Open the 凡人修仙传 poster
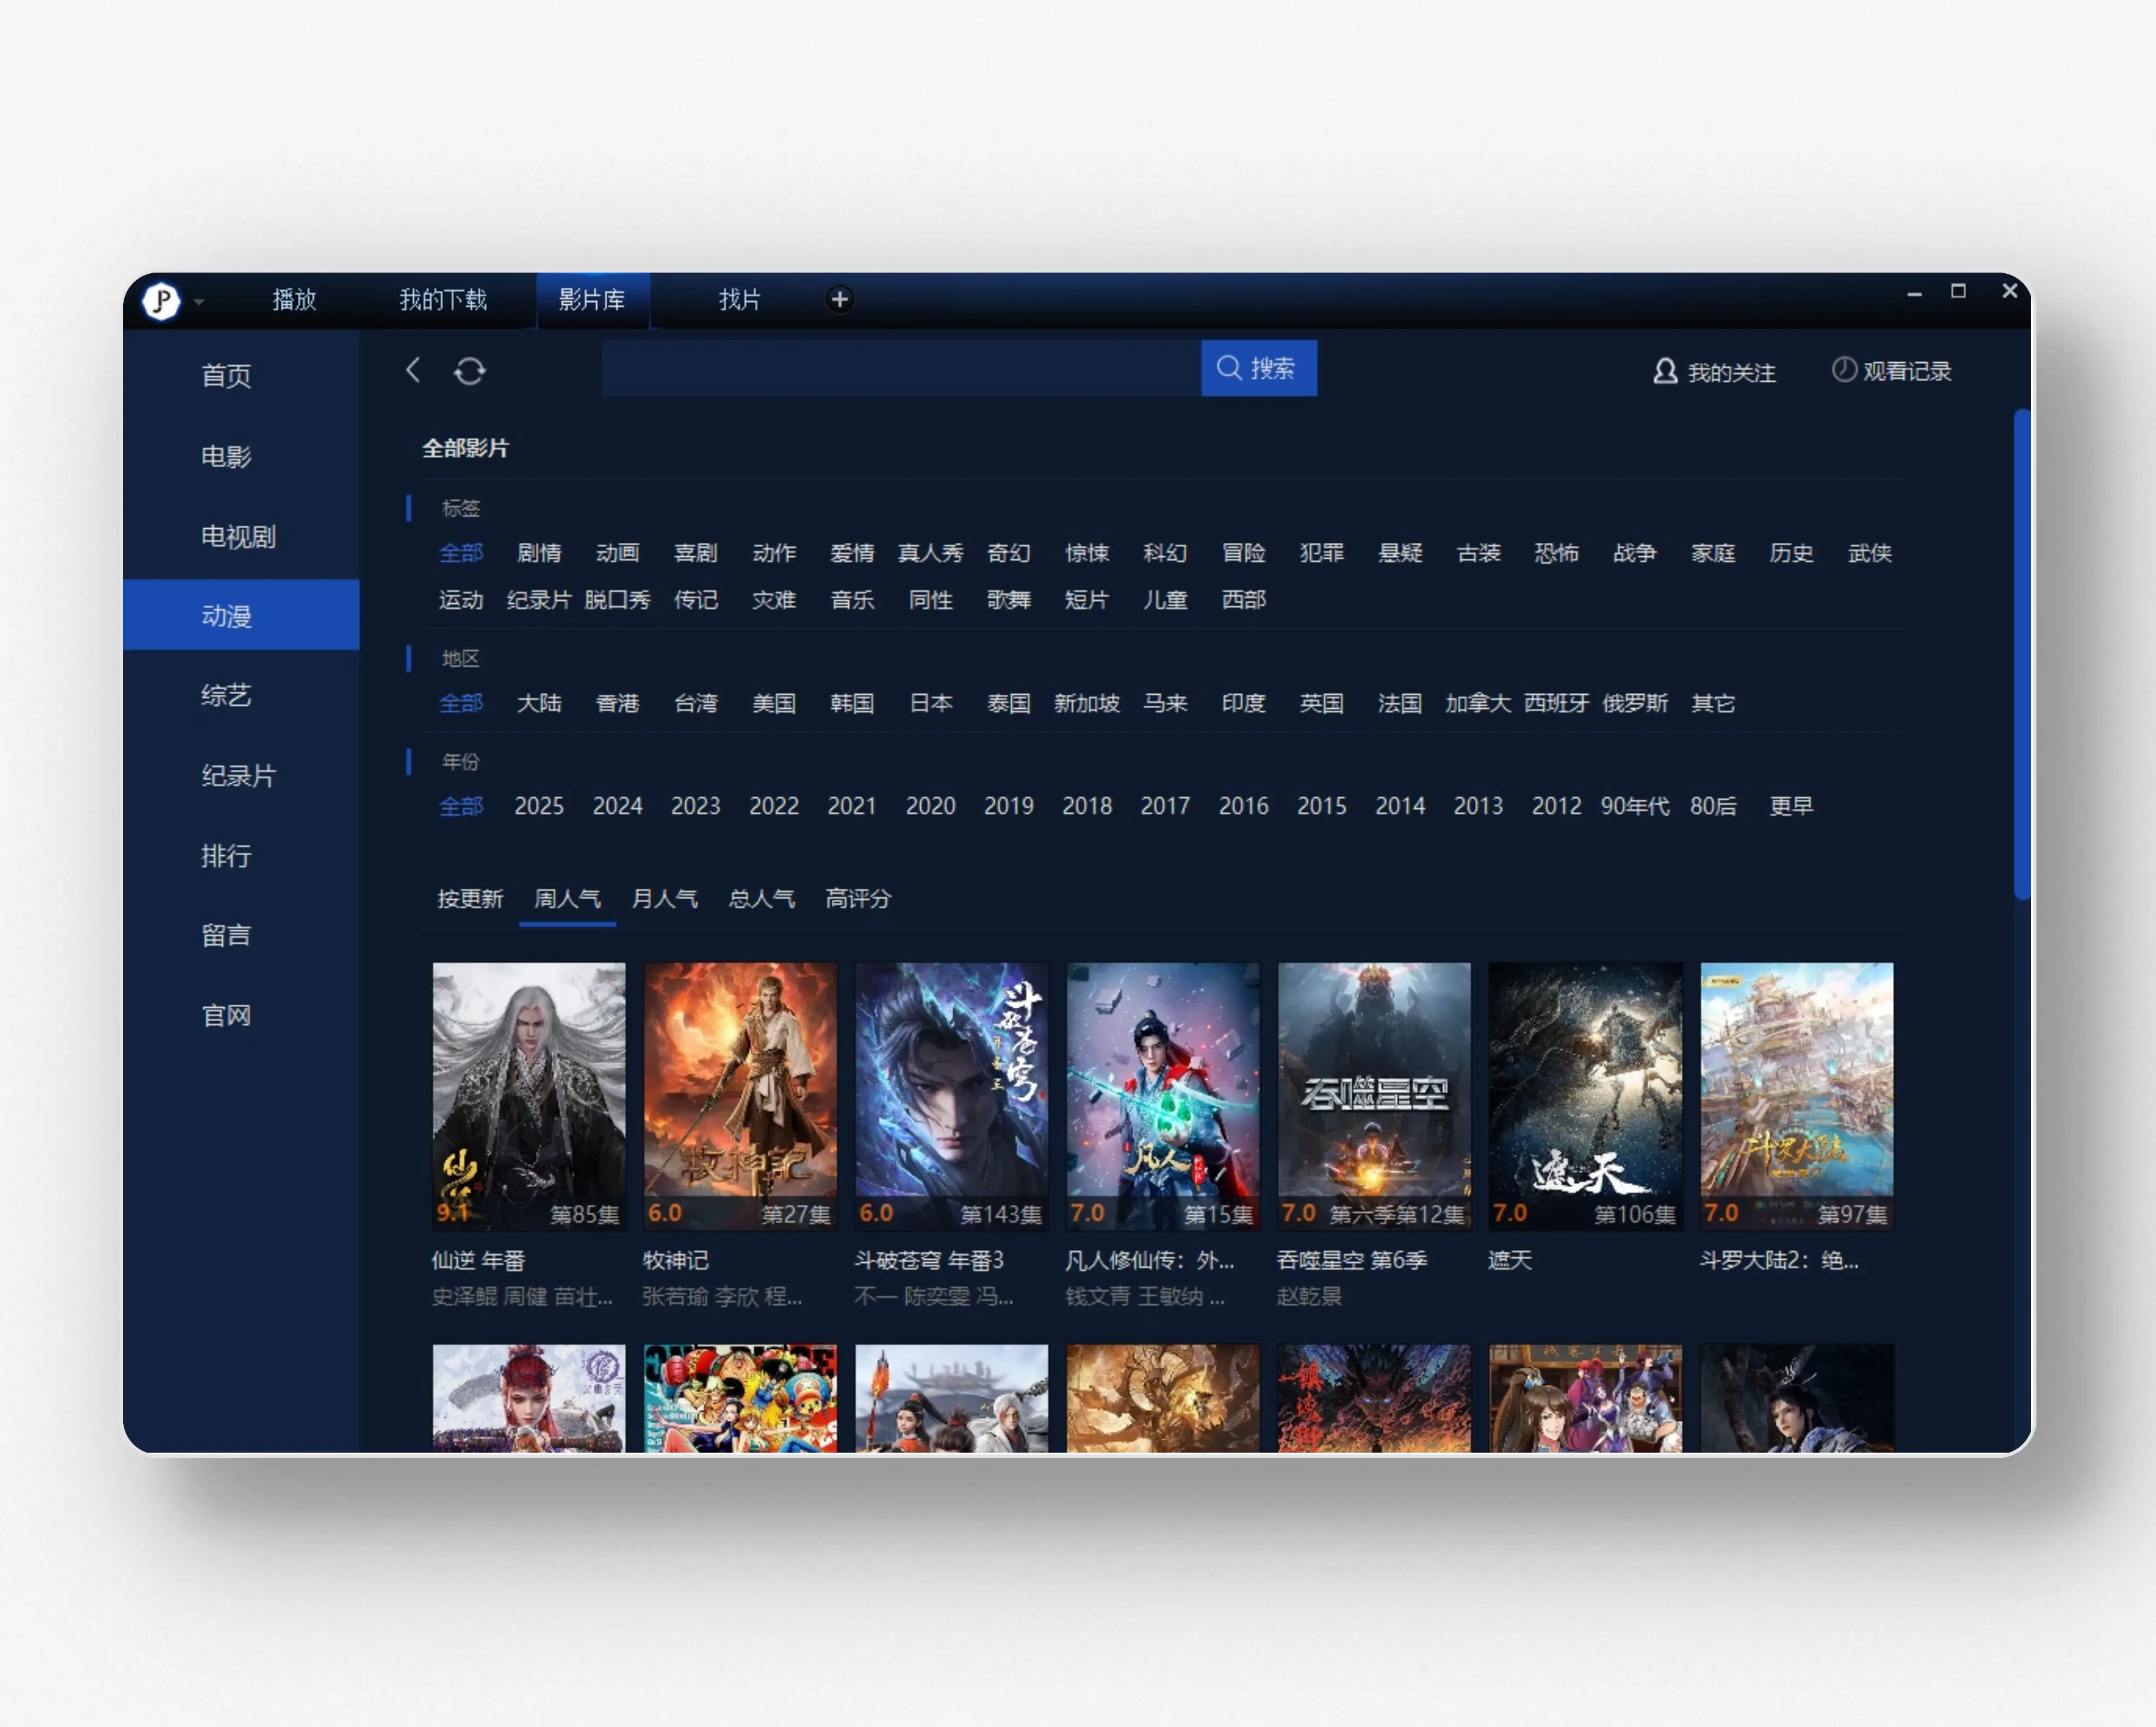 pos(1163,1096)
